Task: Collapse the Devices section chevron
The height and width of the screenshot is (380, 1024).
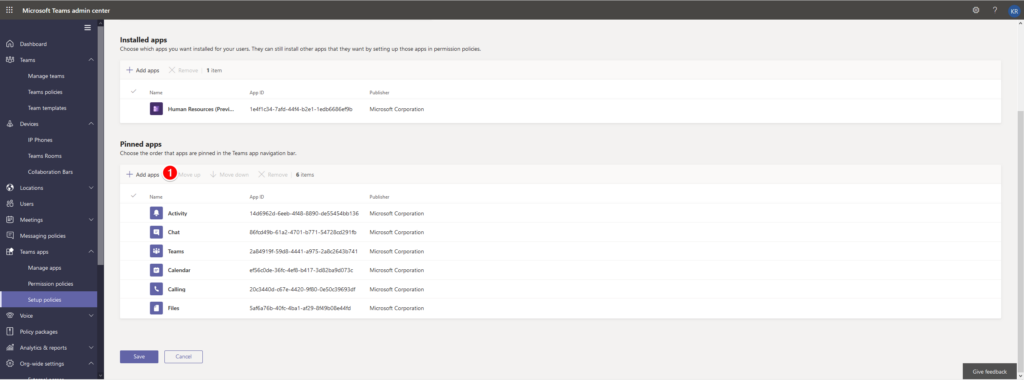Action: tap(91, 124)
